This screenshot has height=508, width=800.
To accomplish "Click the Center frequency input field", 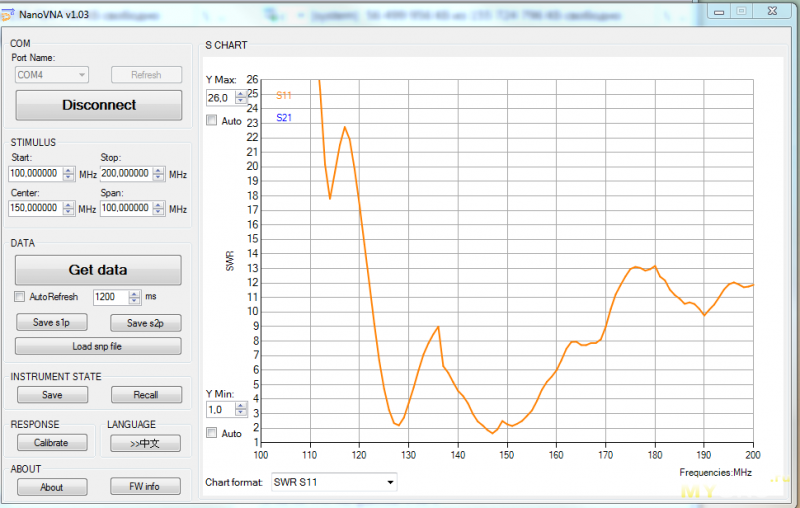I will tap(35, 208).
